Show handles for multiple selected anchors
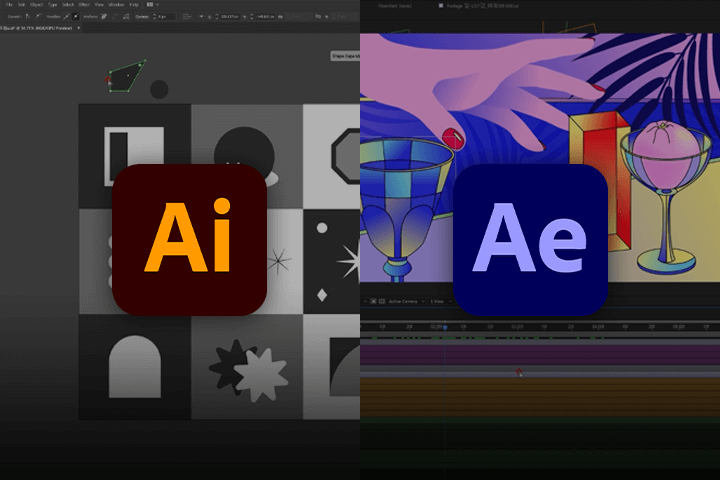The height and width of the screenshot is (480, 720). point(66,17)
